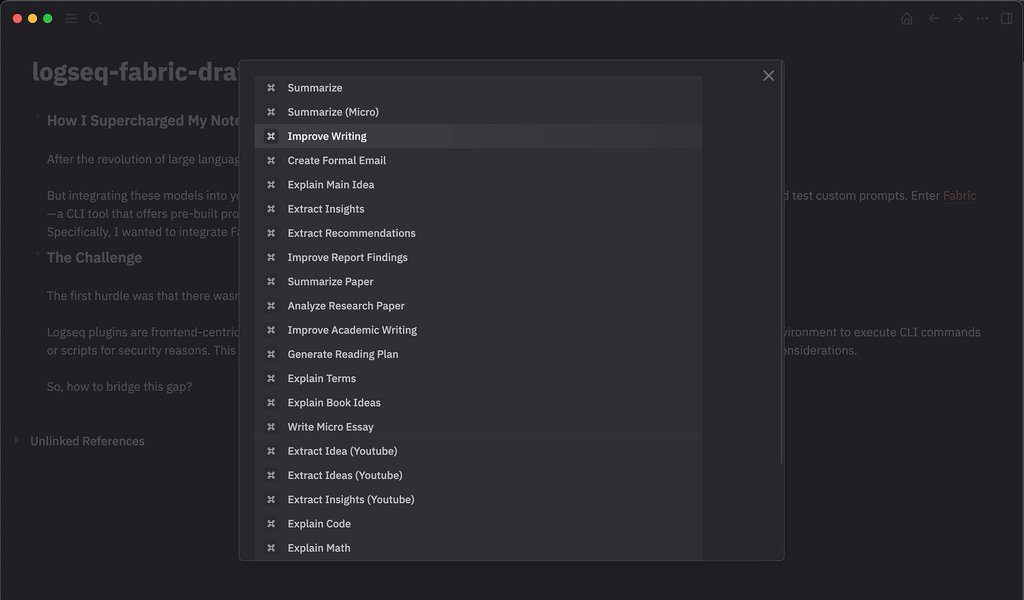Choose the Improve Writing command
Image resolution: width=1024 pixels, height=600 pixels.
[x=478, y=136]
